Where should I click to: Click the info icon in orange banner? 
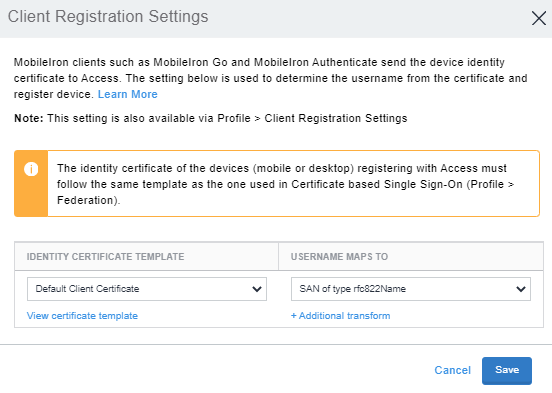(x=31, y=169)
